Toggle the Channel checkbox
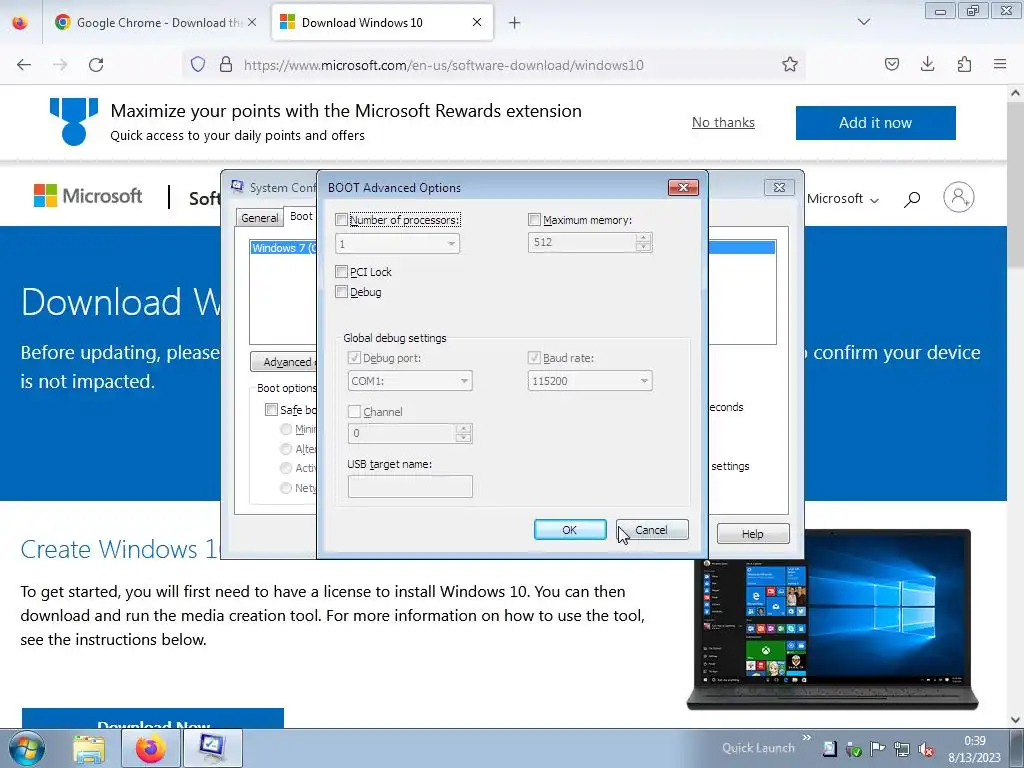The height and width of the screenshot is (768, 1024). pos(355,411)
